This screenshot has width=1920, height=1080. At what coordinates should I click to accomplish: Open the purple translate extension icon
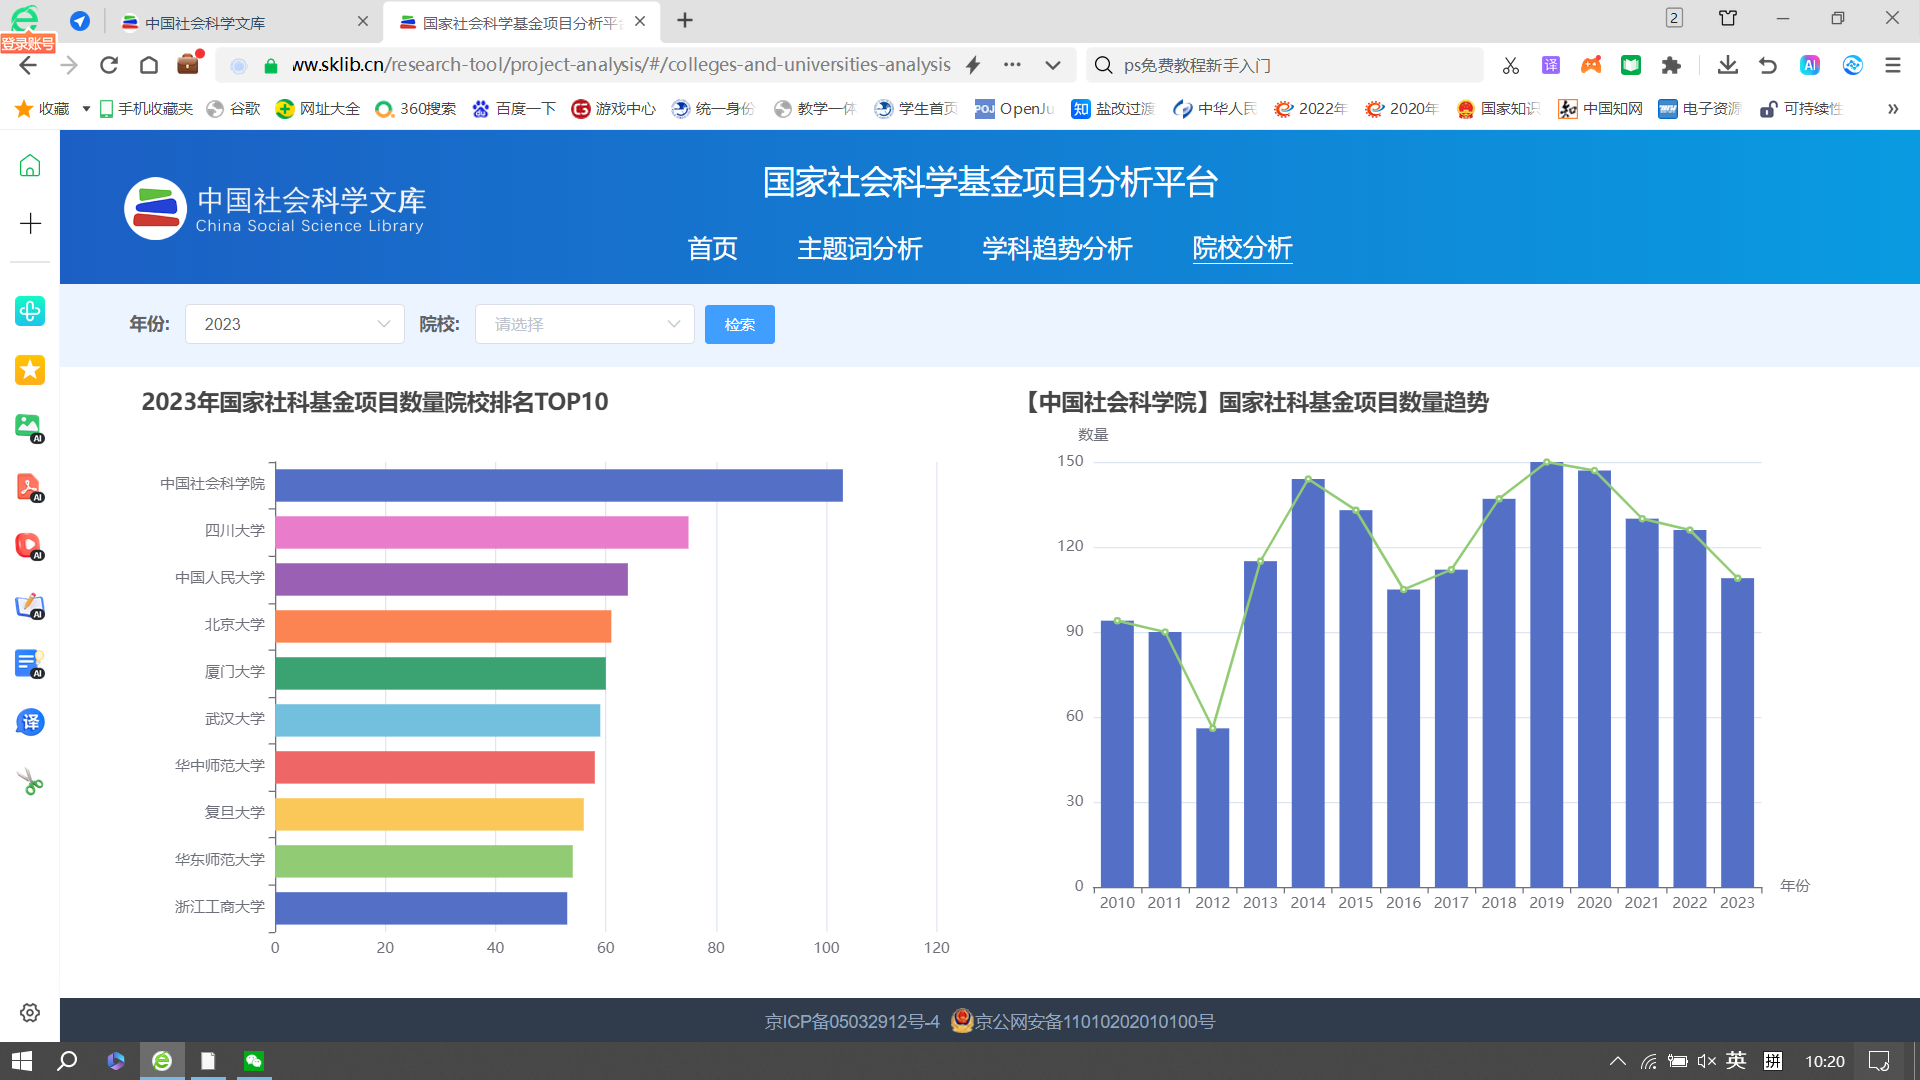(x=1551, y=65)
